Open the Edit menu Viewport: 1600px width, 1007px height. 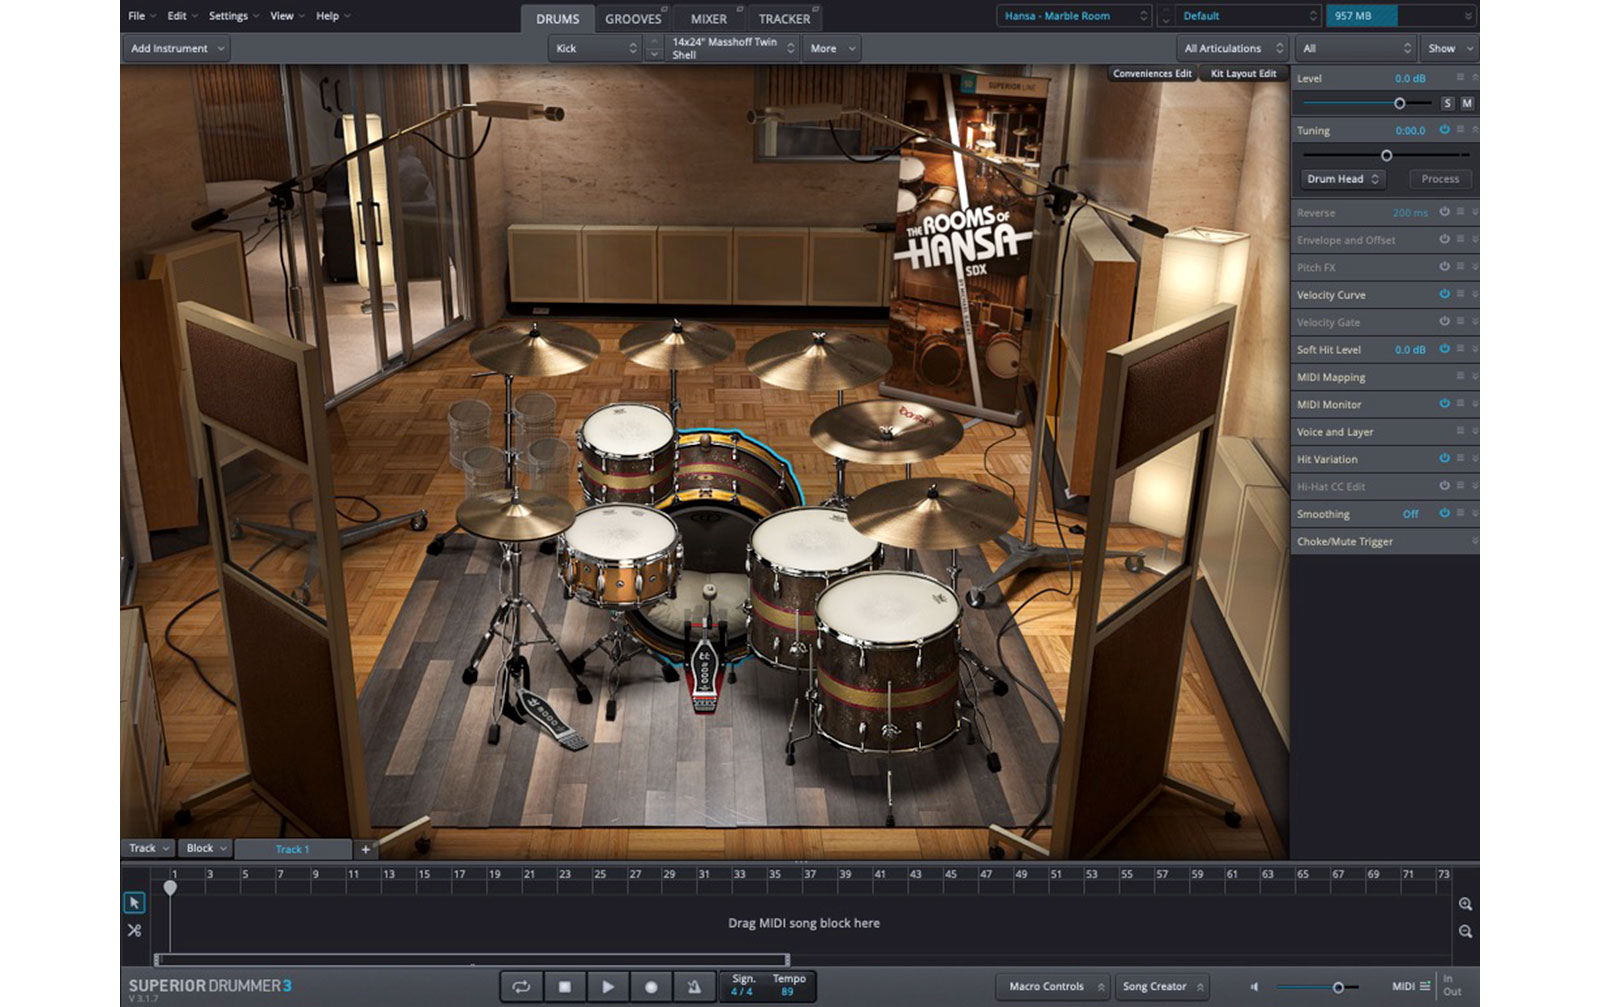coord(182,16)
